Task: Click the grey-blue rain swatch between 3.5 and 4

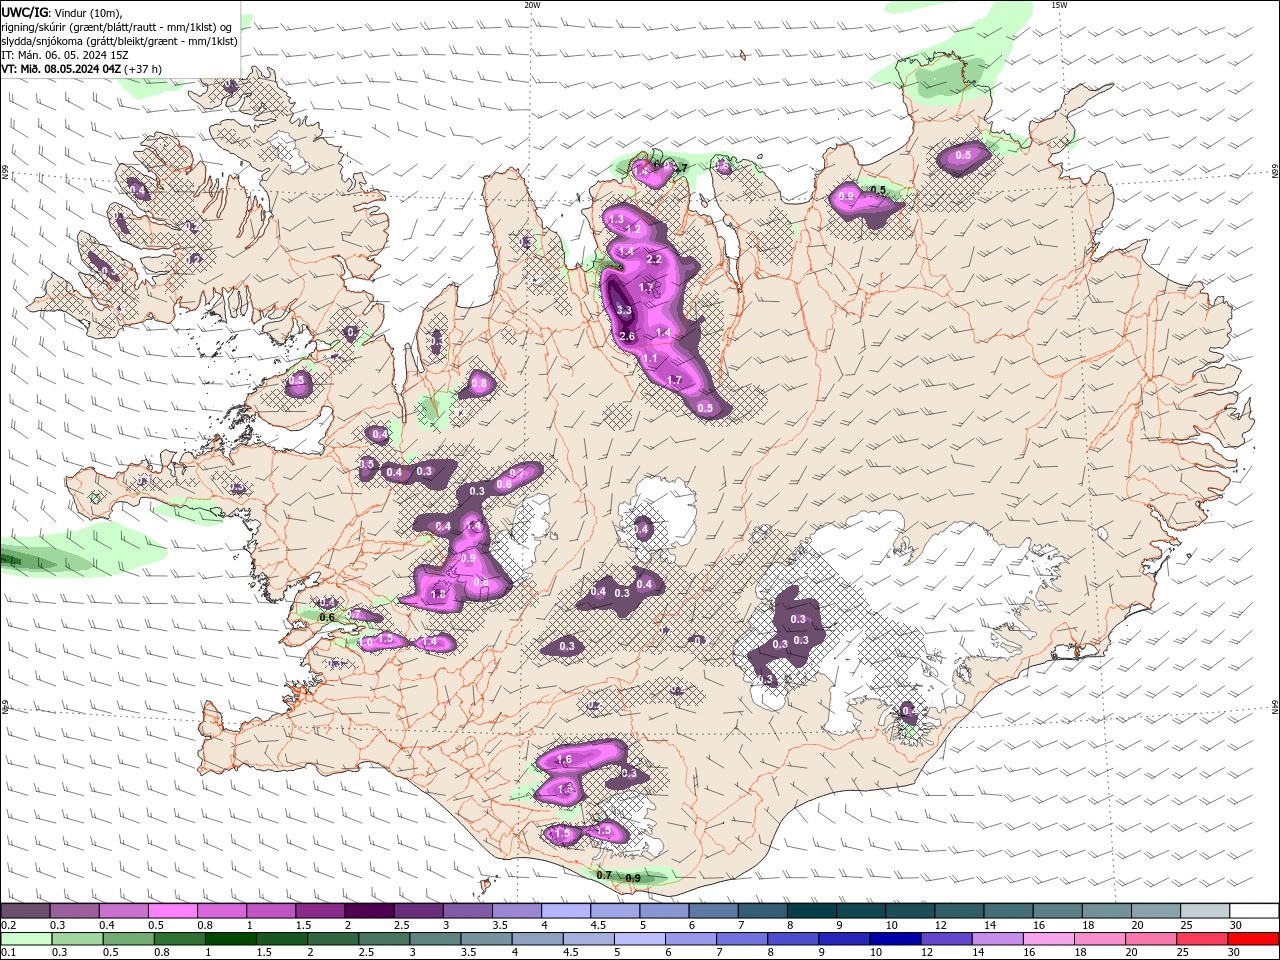Action: point(486,939)
